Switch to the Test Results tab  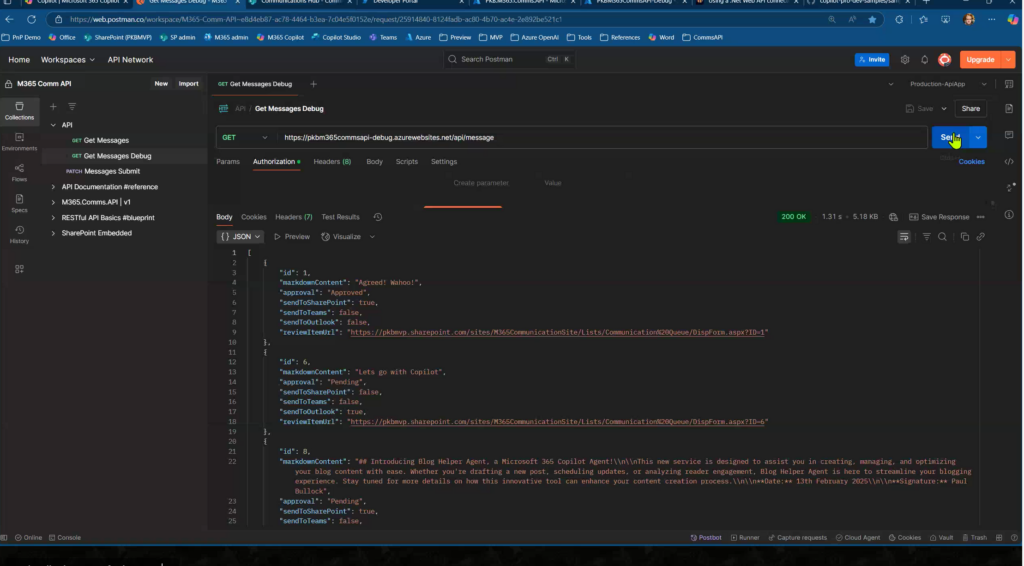click(x=340, y=217)
